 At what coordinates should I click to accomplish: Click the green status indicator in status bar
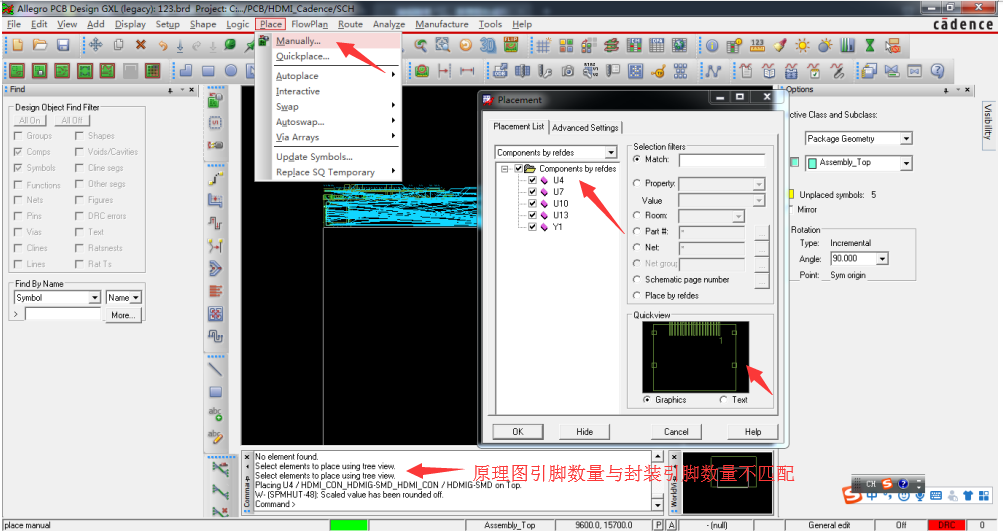coord(349,525)
